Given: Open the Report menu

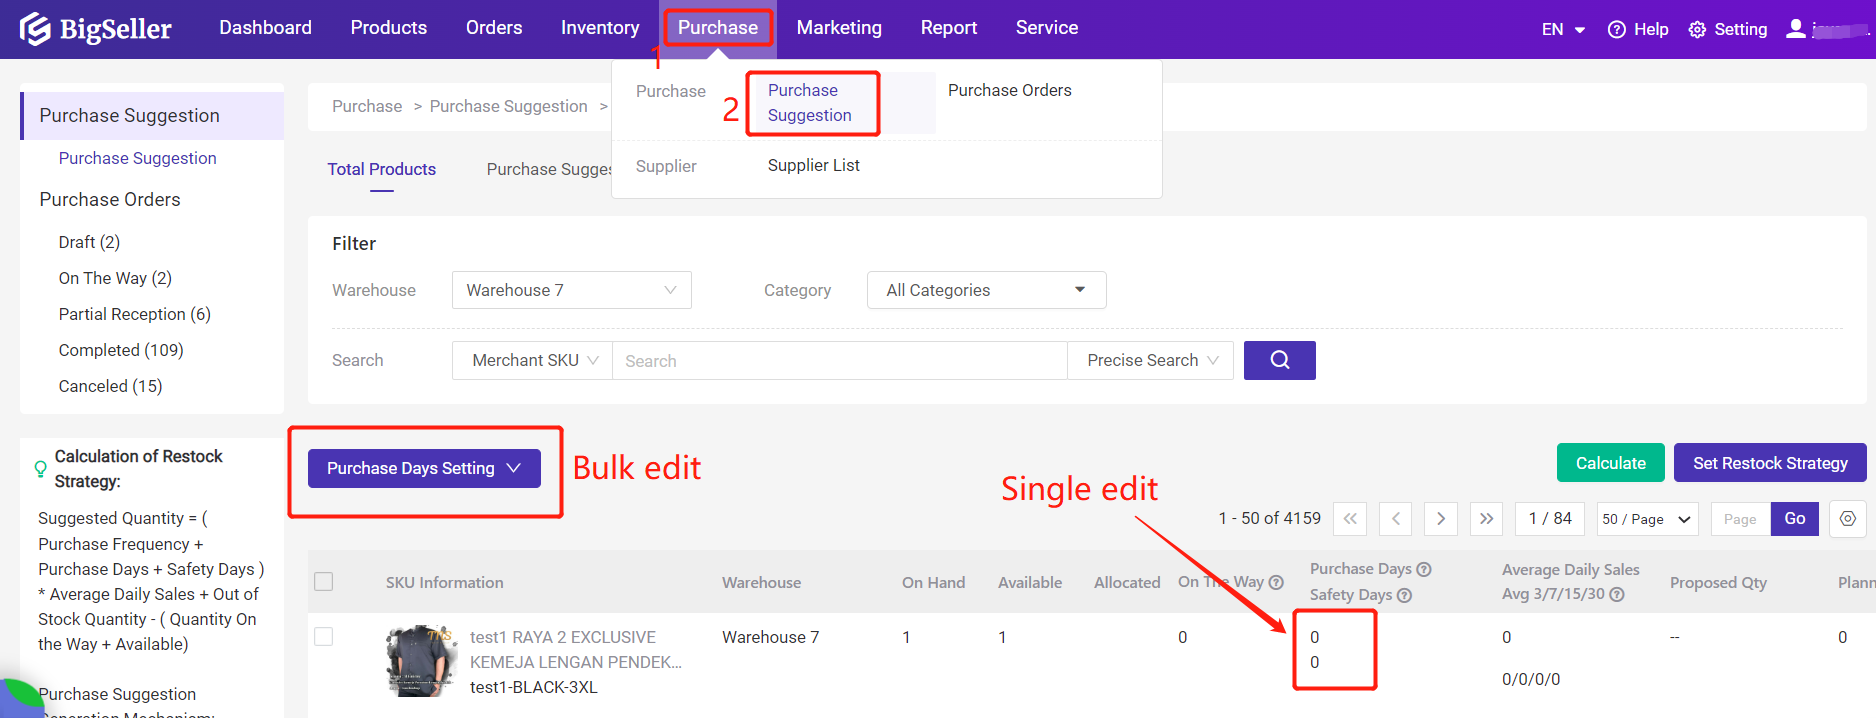Looking at the screenshot, I should pyautogui.click(x=949, y=28).
